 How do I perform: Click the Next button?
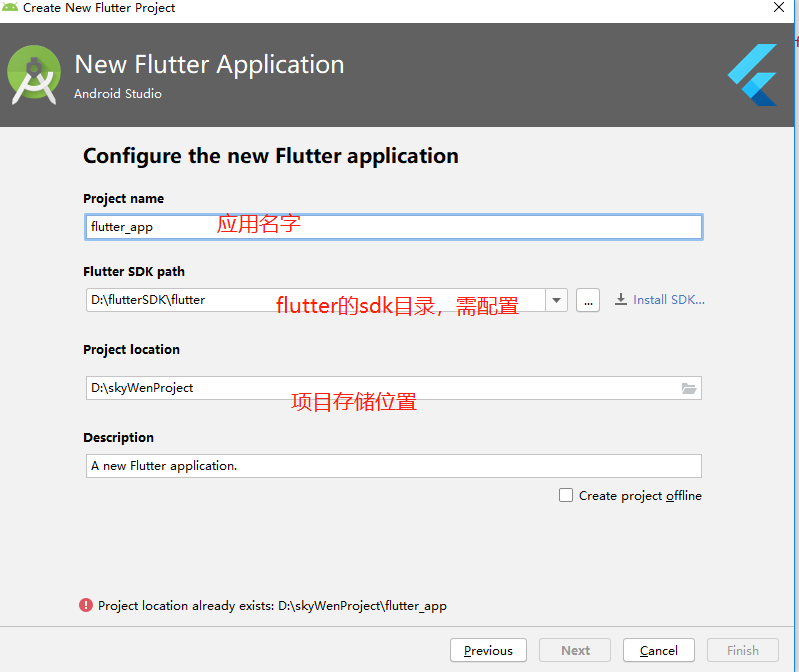point(575,650)
